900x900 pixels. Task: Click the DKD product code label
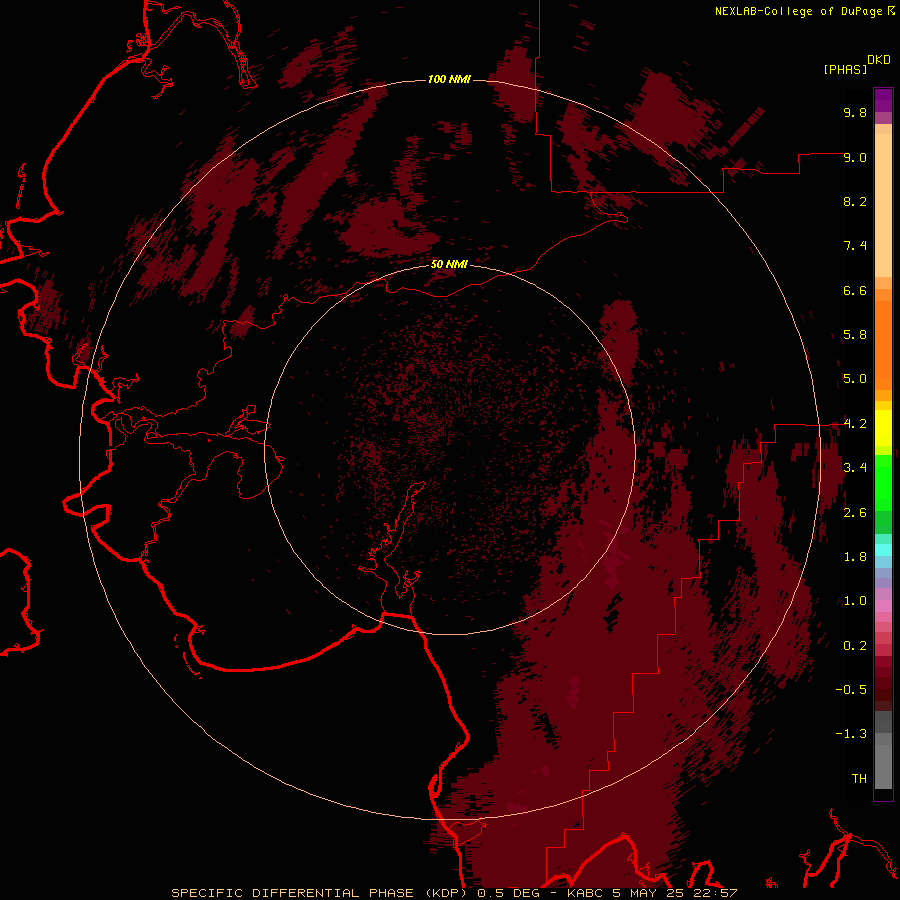tap(879, 60)
